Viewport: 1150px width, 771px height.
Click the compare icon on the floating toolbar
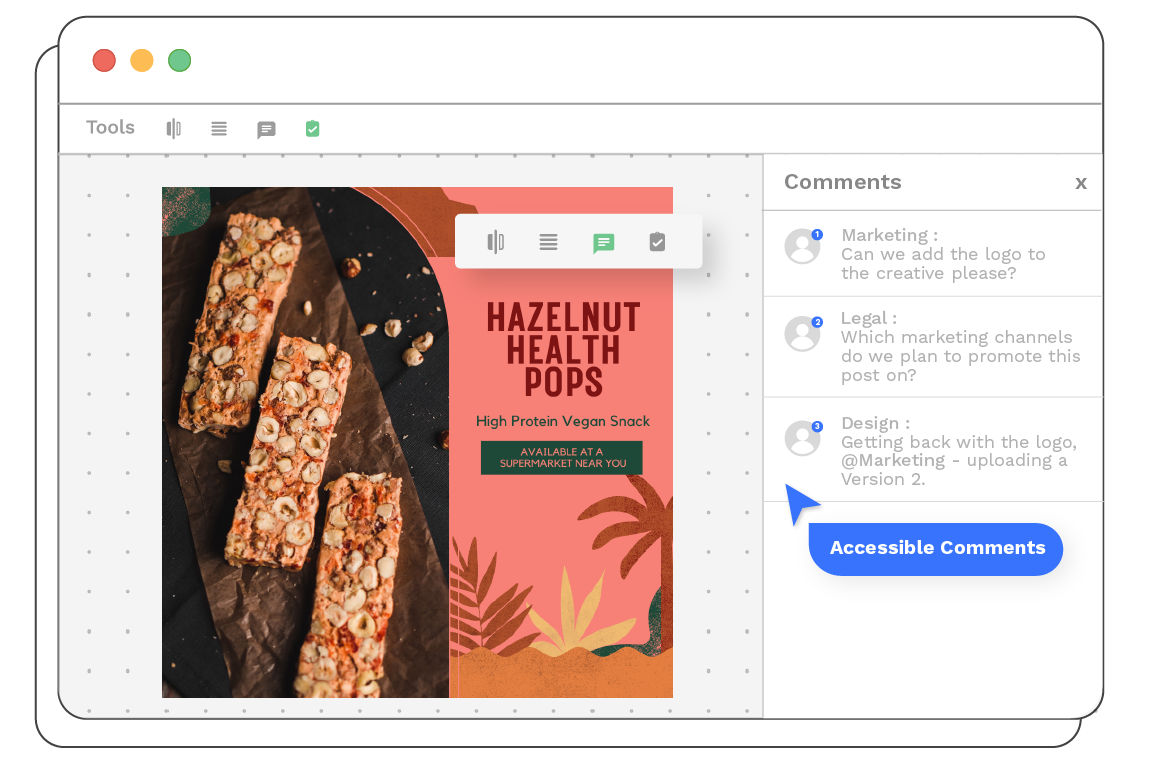[495, 242]
